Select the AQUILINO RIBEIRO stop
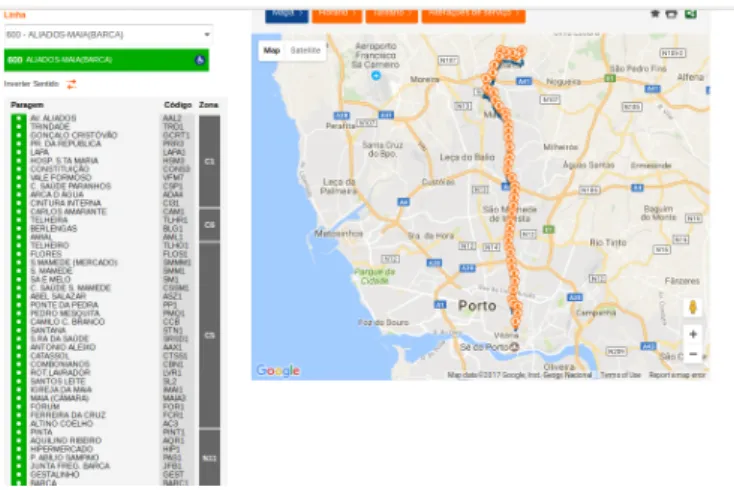This screenshot has width=734, height=490. tap(66, 441)
